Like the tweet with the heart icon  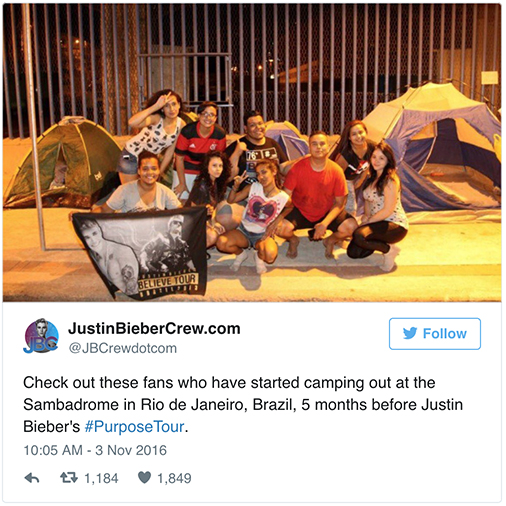point(145,478)
